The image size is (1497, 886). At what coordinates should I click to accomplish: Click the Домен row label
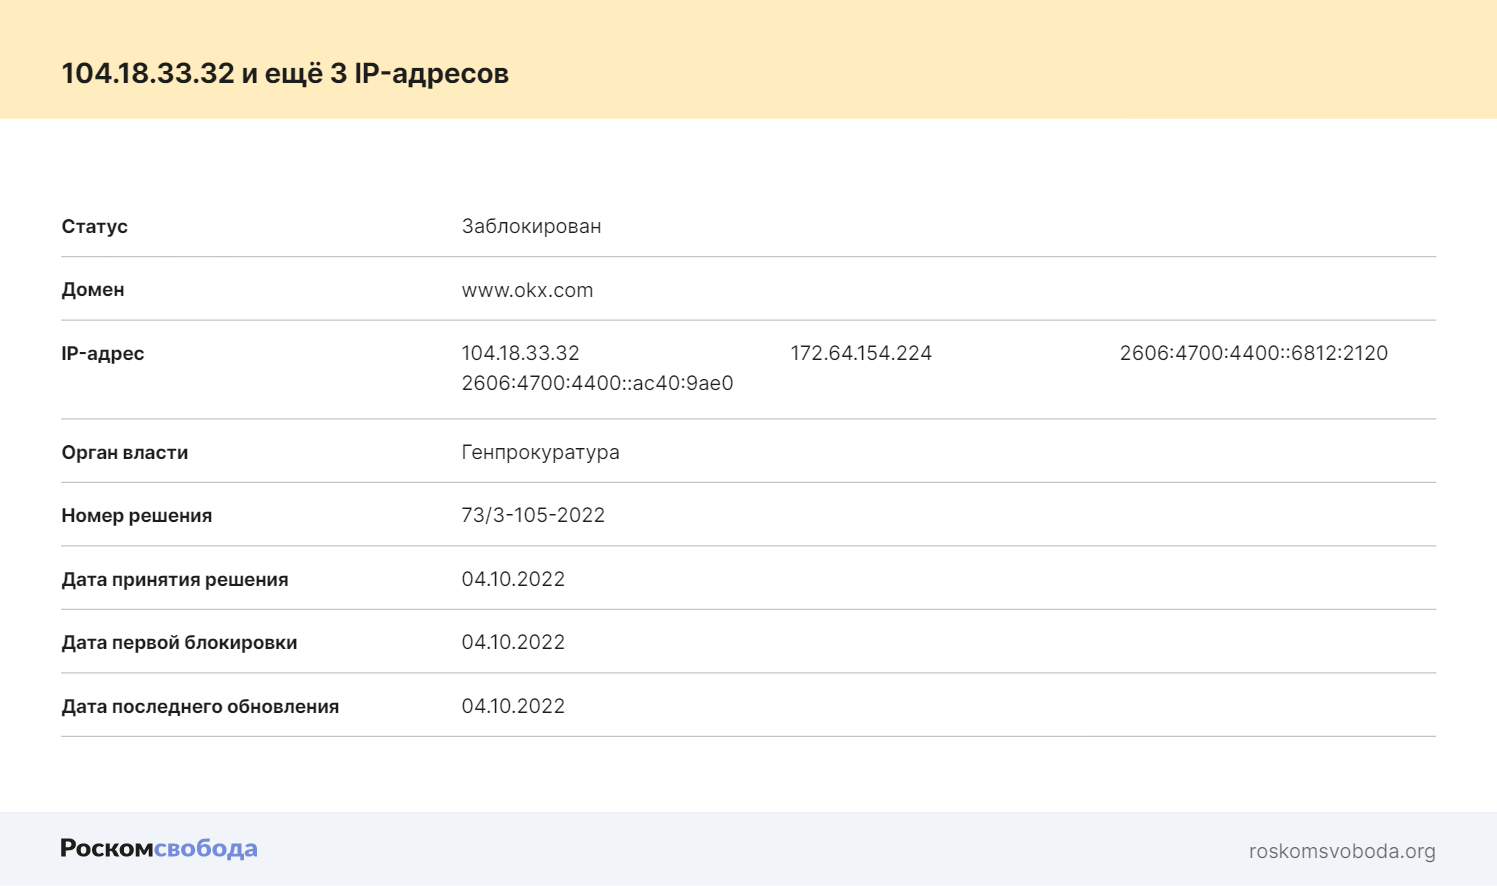pos(93,290)
